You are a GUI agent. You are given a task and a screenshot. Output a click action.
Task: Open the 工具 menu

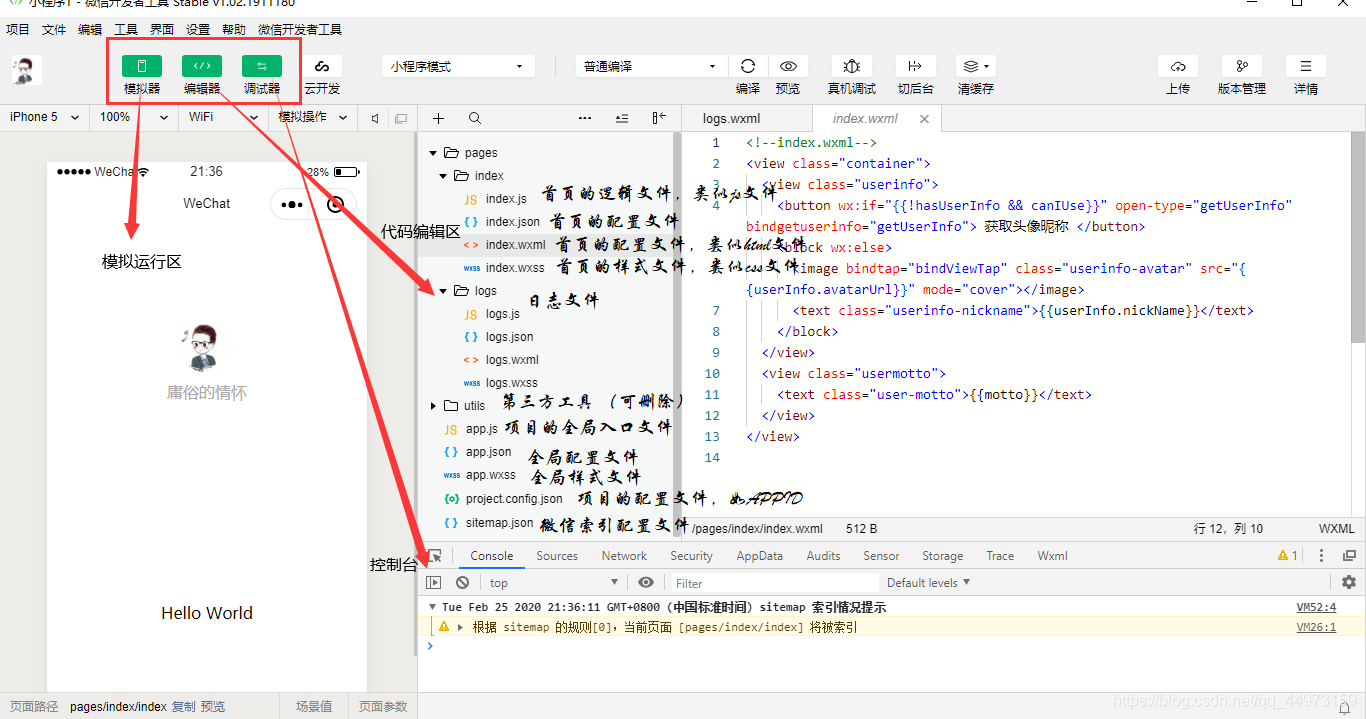pos(126,30)
